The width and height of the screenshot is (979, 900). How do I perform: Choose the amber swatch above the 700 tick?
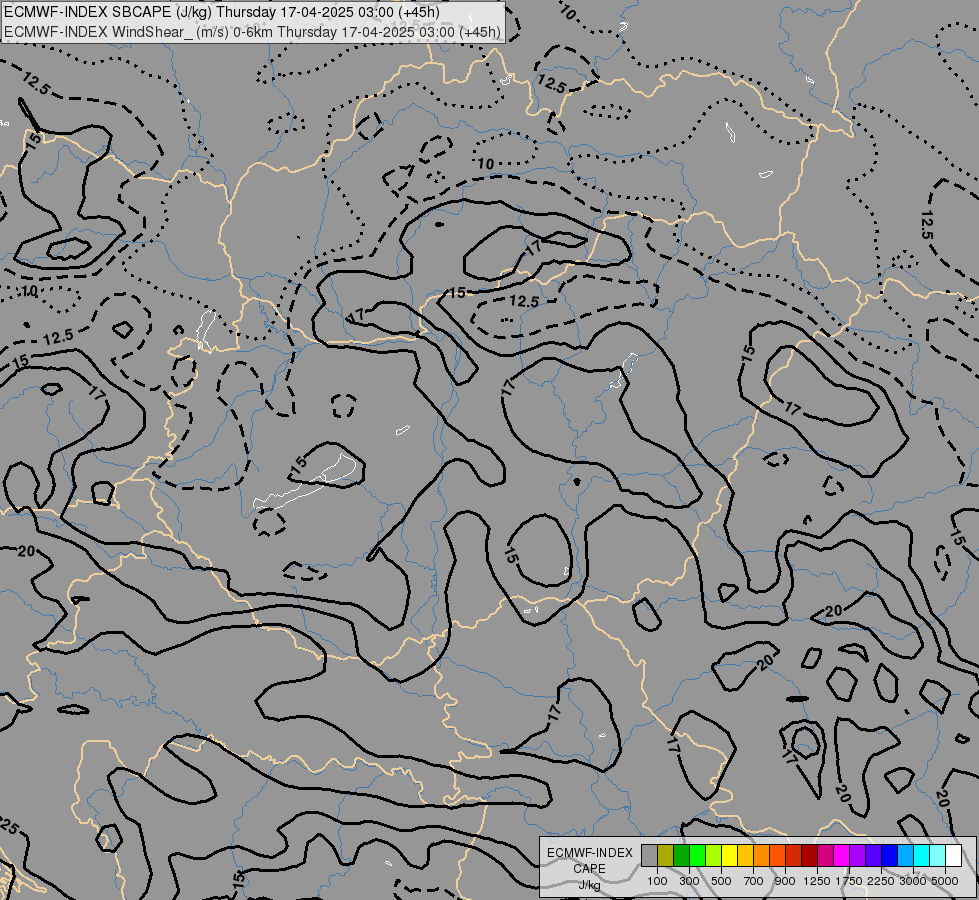click(x=745, y=856)
